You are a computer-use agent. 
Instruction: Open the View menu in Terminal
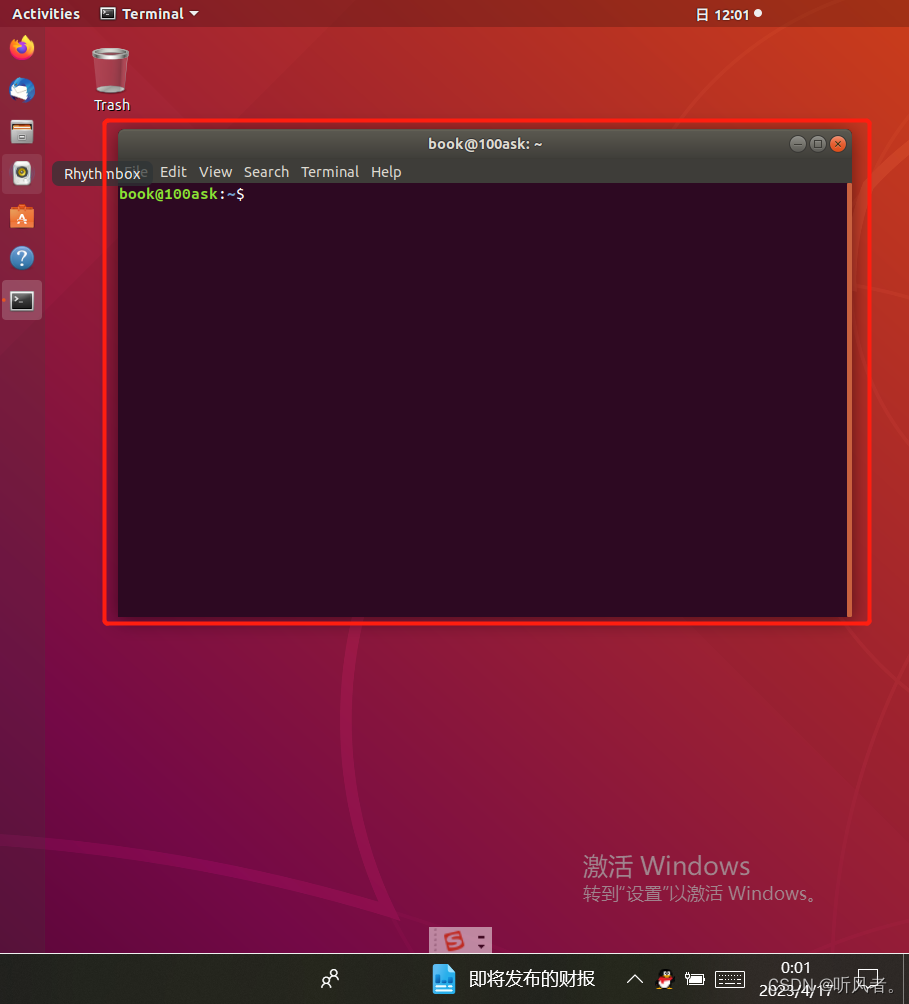tap(215, 171)
